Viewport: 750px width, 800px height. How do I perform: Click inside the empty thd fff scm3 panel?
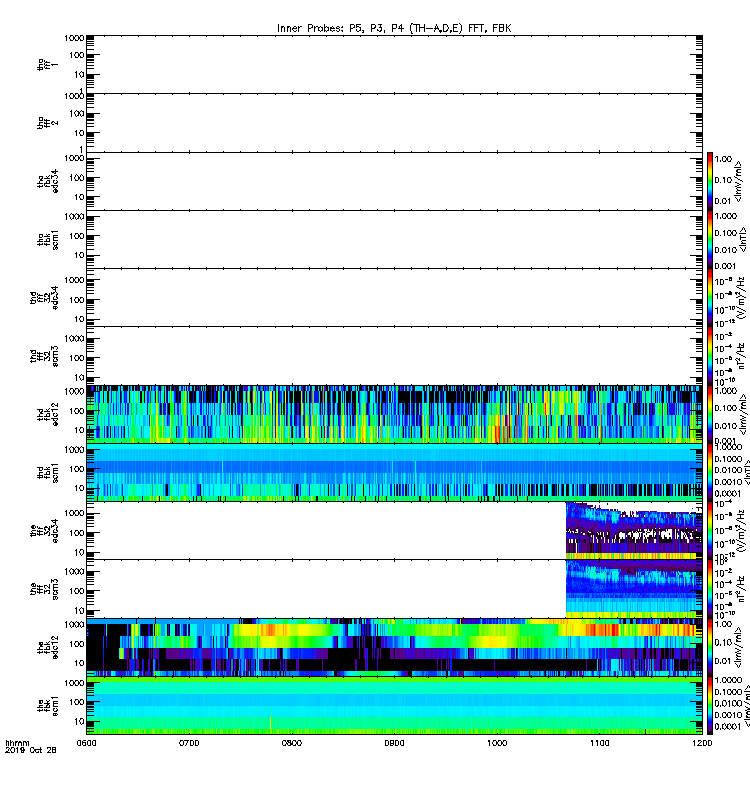394,356
